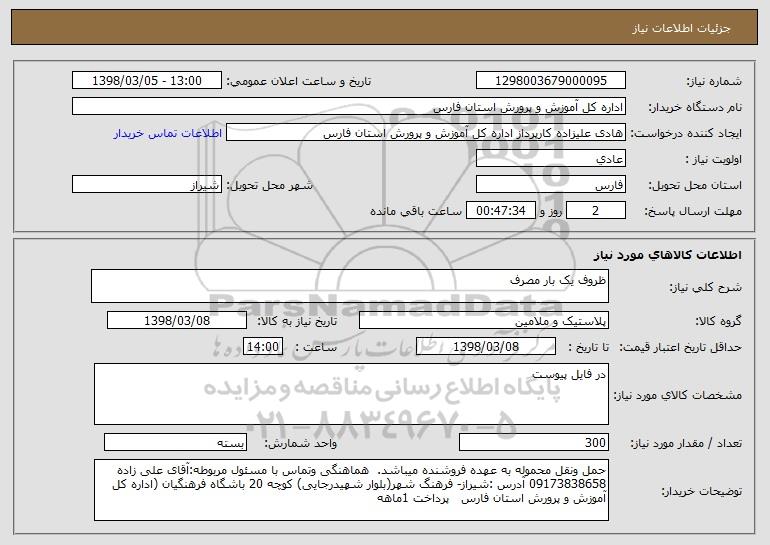Click the public announcement date field 1398/03/05 - 13:00

click(147, 80)
